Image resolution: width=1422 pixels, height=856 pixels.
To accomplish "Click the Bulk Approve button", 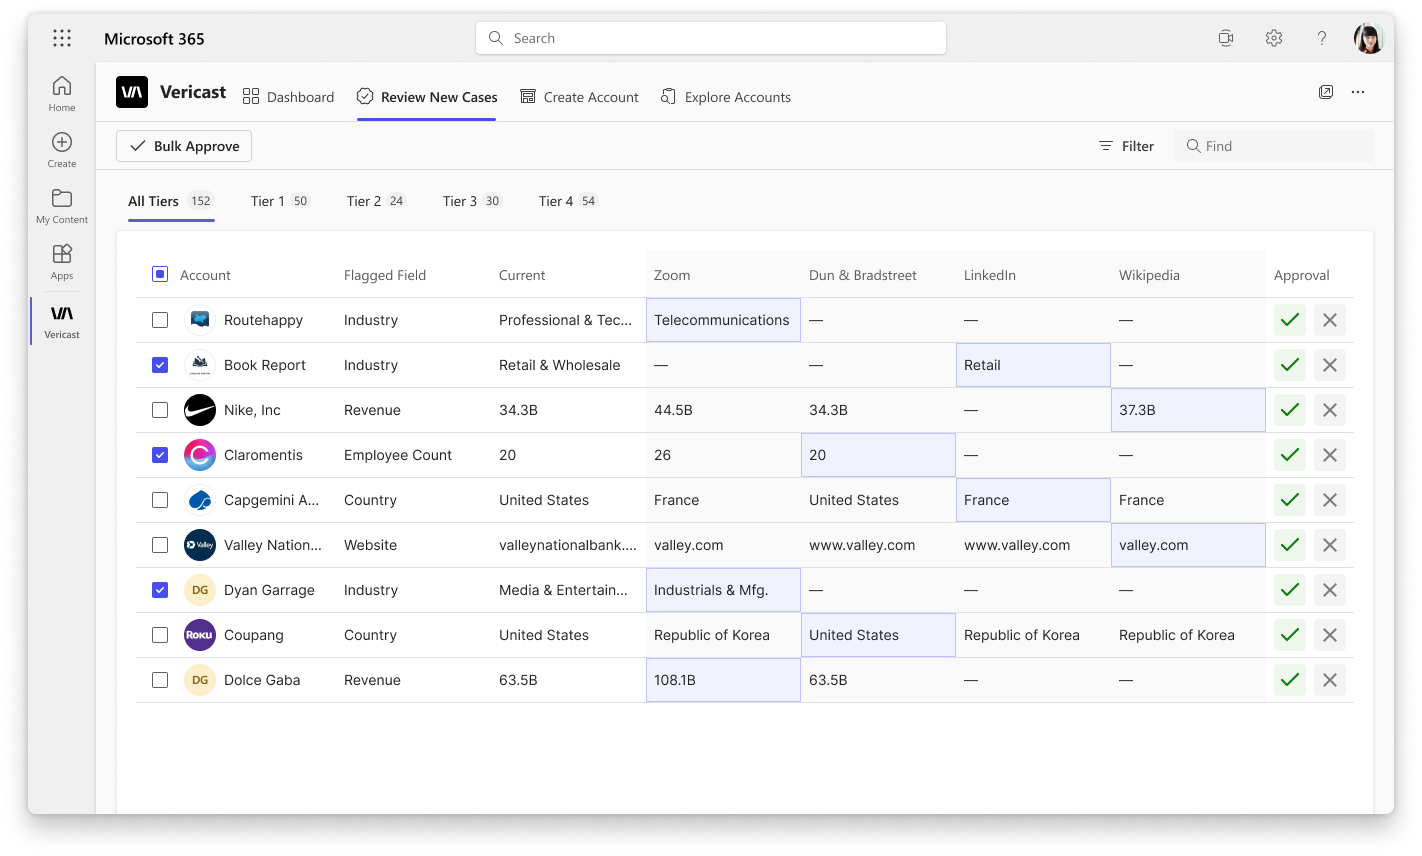I will [x=184, y=146].
